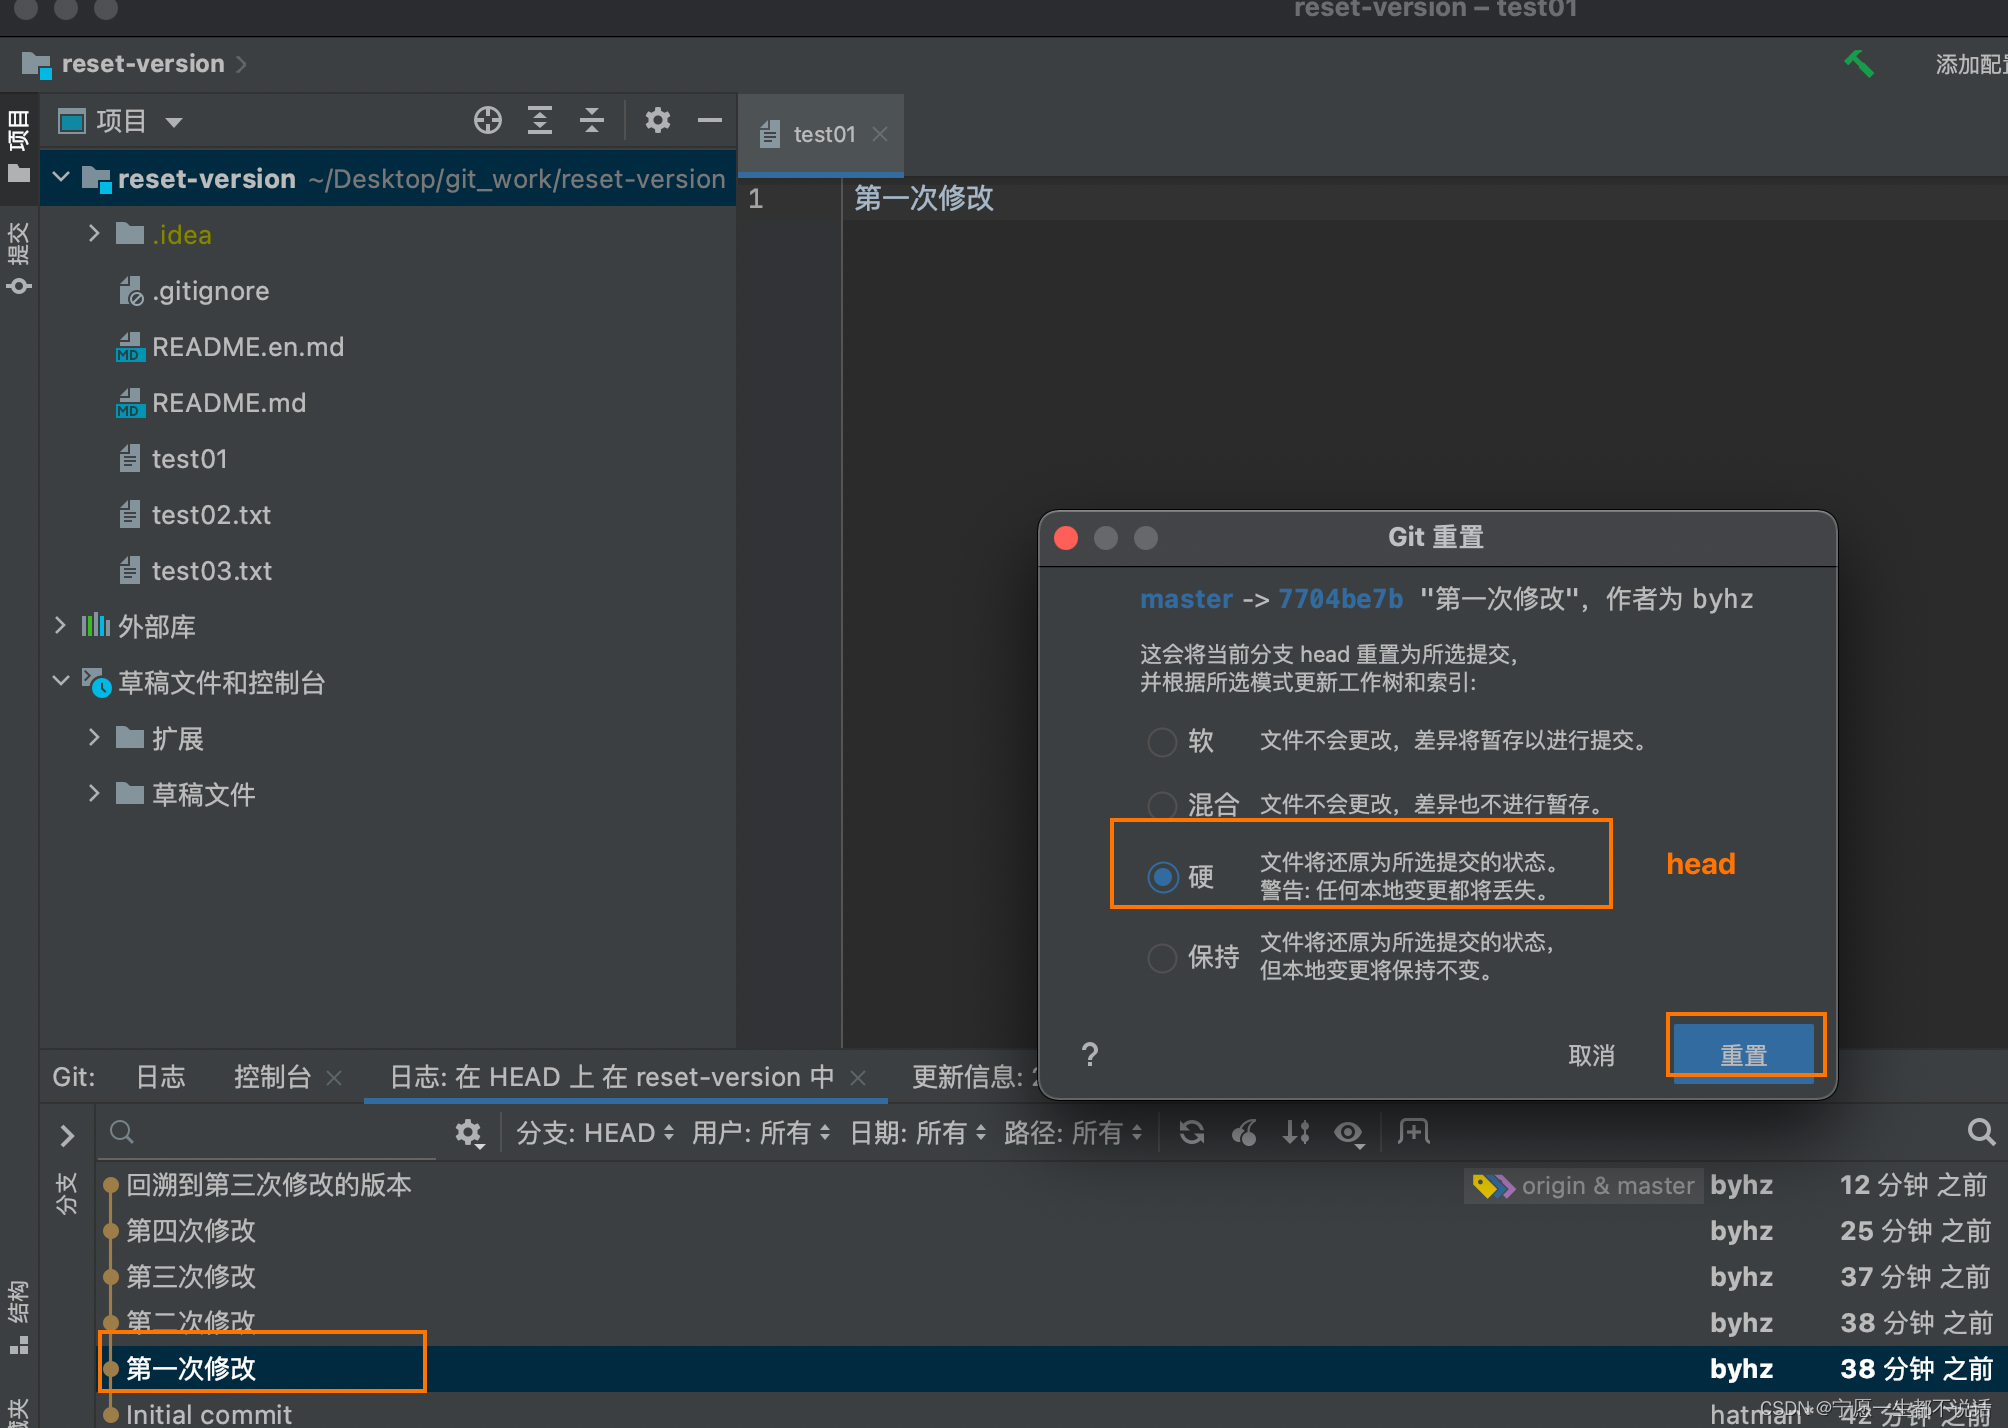Select the README.md file

228,403
